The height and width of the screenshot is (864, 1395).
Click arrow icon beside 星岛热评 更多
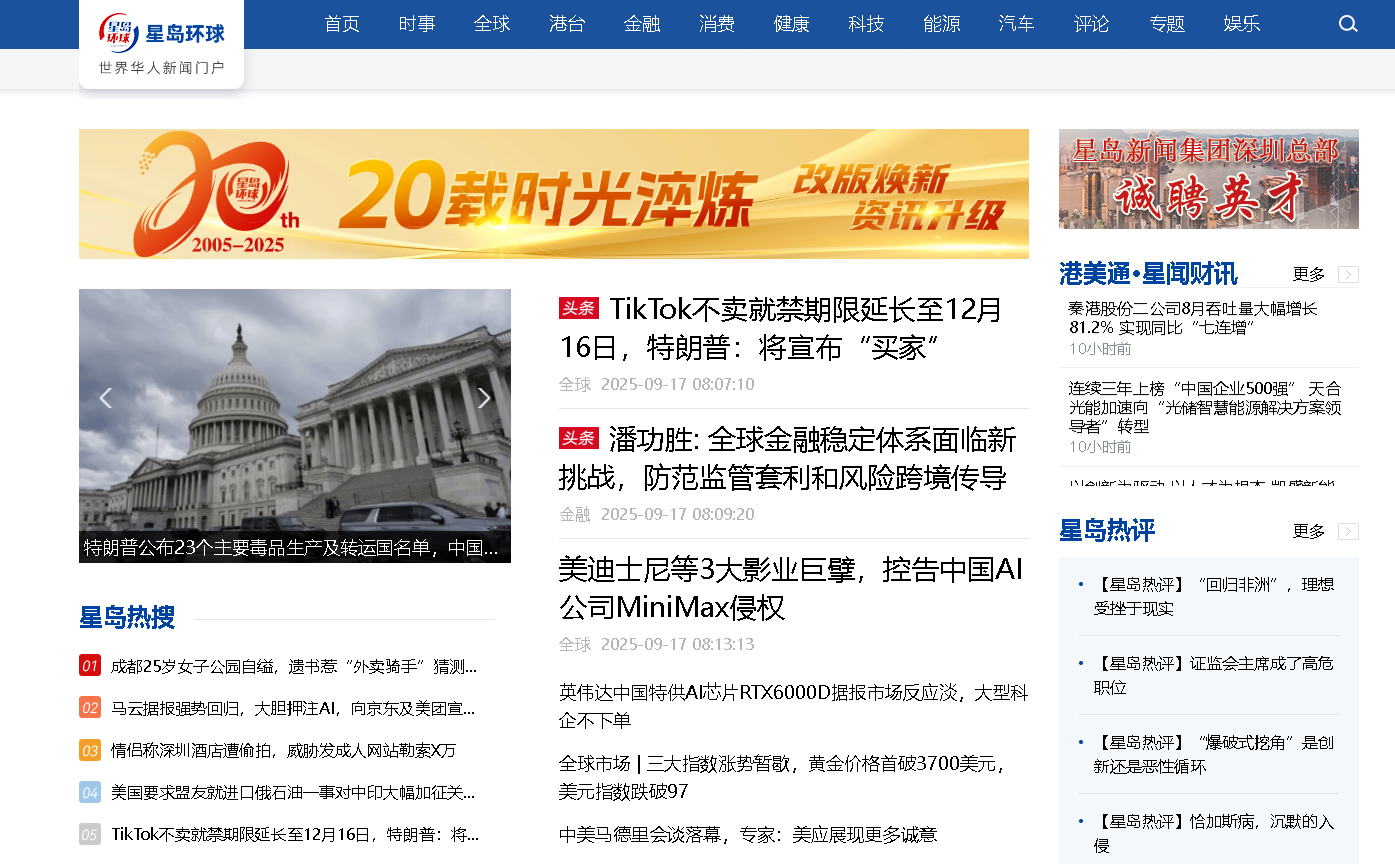[x=1348, y=531]
